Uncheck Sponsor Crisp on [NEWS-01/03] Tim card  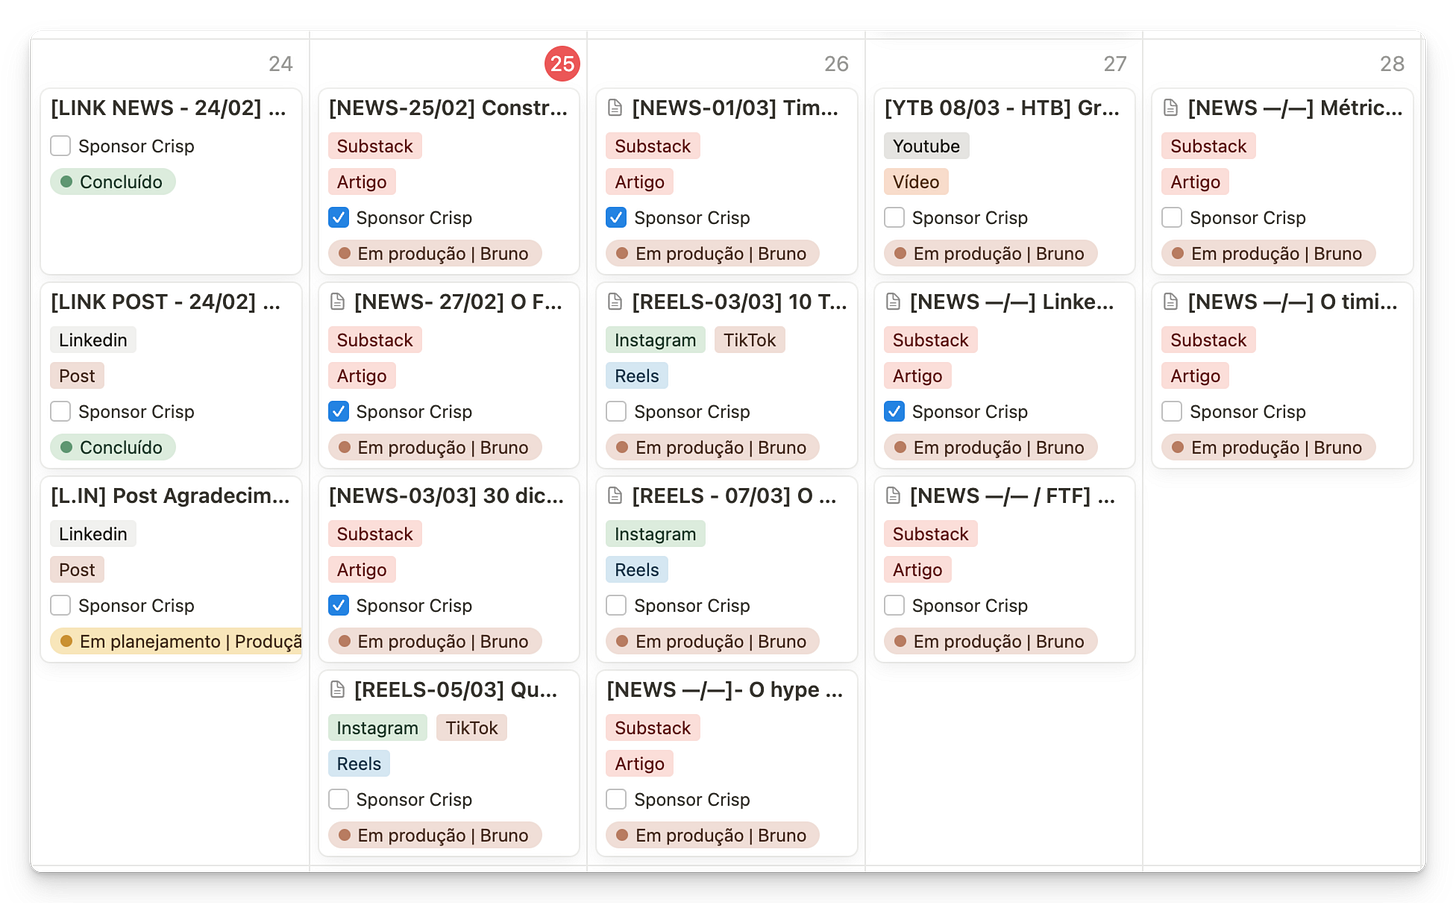coord(616,218)
